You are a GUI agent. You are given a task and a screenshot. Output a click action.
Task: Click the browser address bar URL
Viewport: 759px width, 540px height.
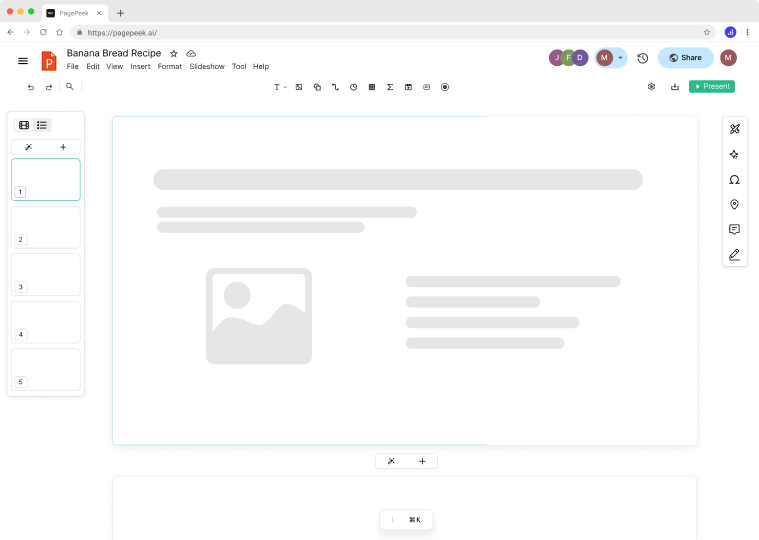pyautogui.click(x=122, y=33)
